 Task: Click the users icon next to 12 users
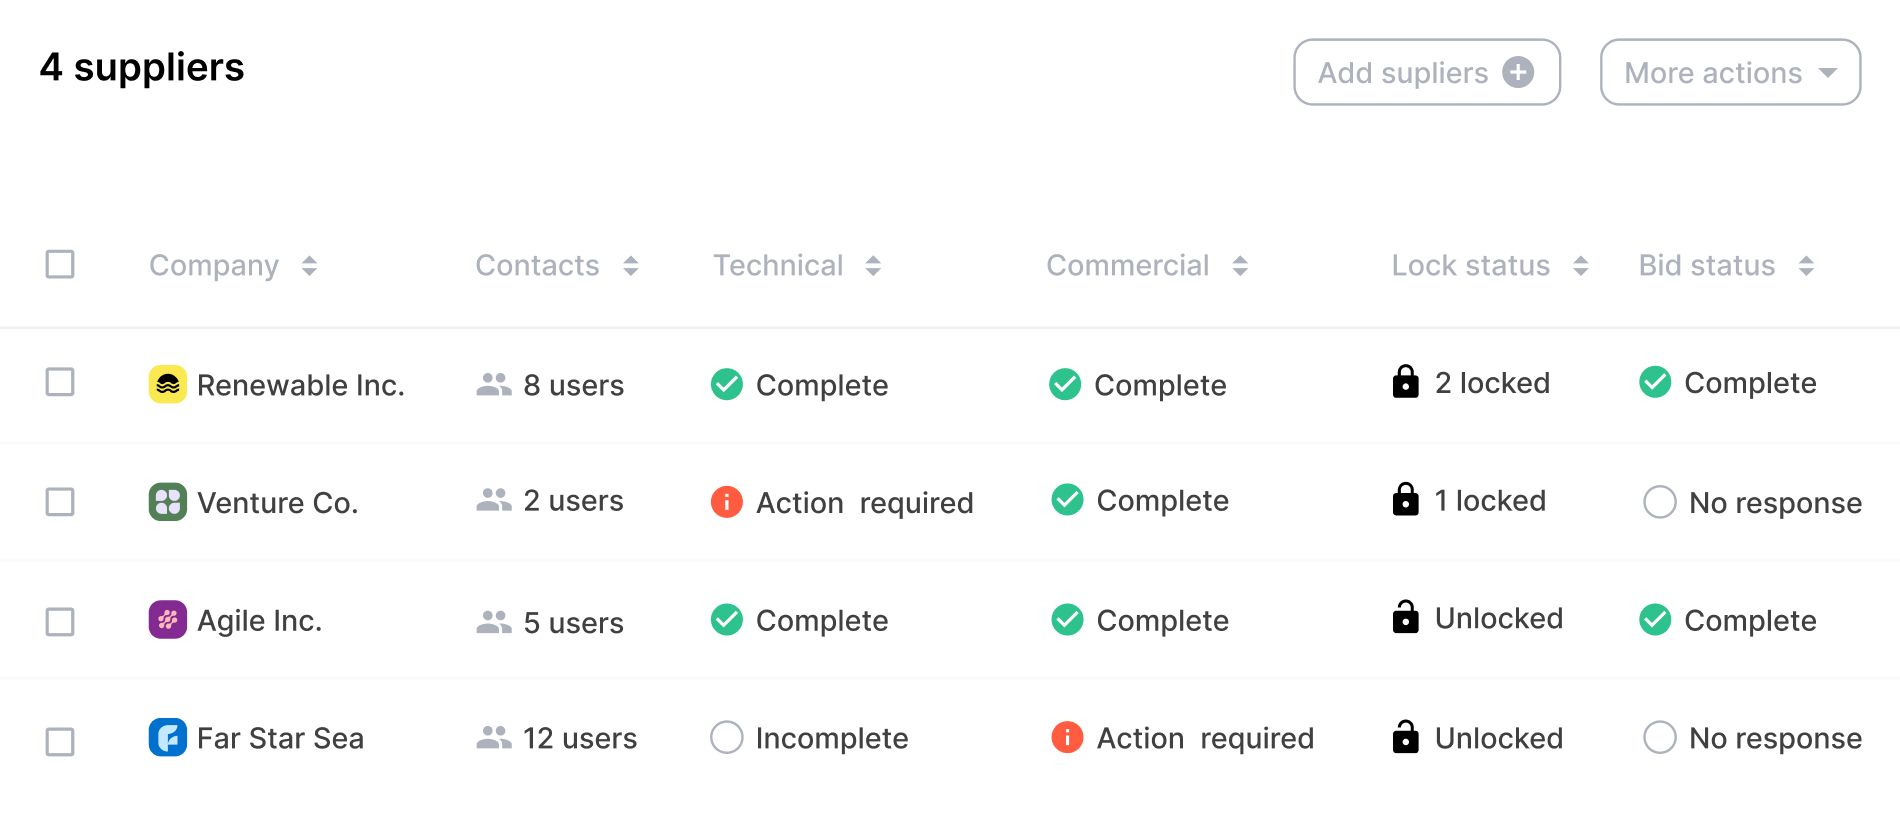pyautogui.click(x=494, y=738)
